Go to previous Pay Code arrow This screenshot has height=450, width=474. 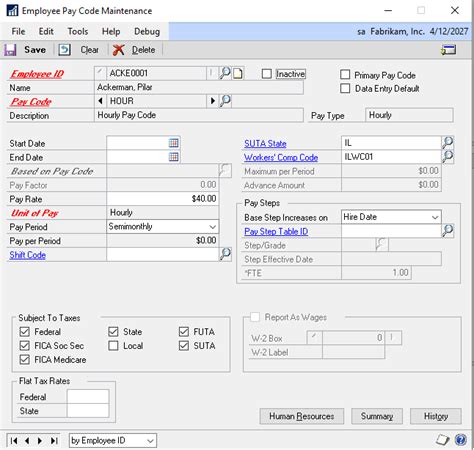[100, 101]
